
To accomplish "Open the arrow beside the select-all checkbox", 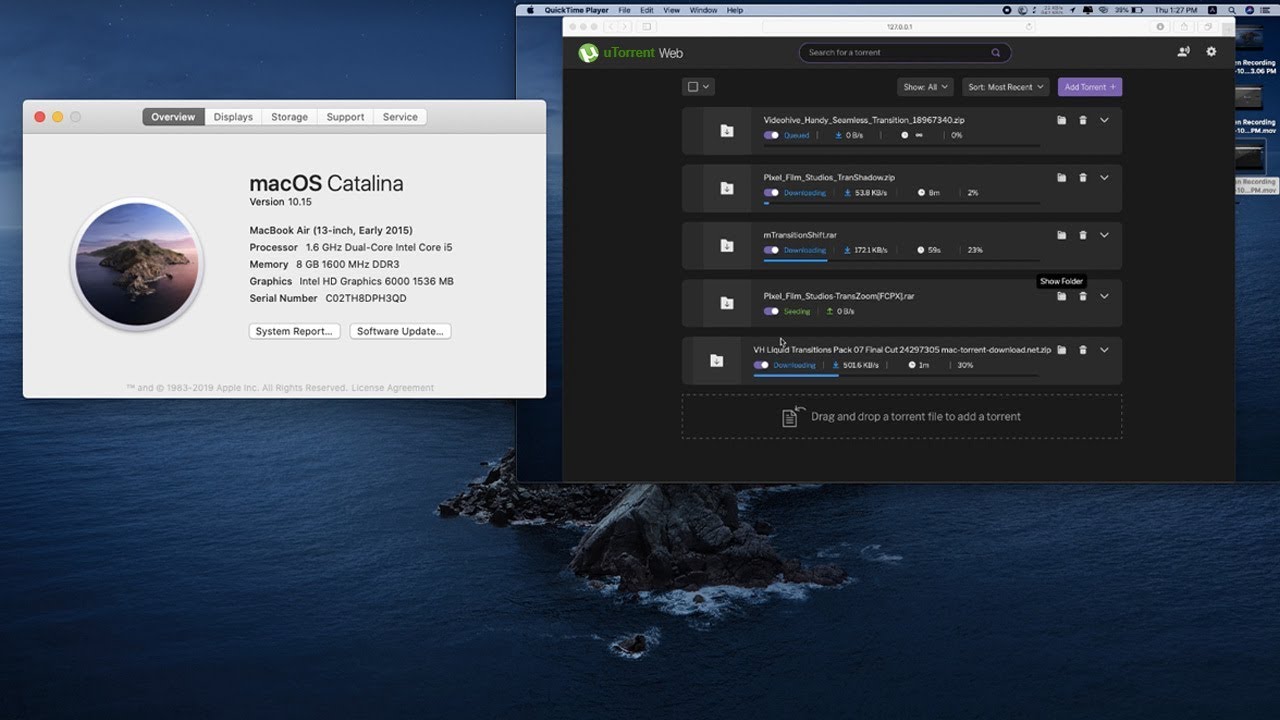I will (x=706, y=87).
